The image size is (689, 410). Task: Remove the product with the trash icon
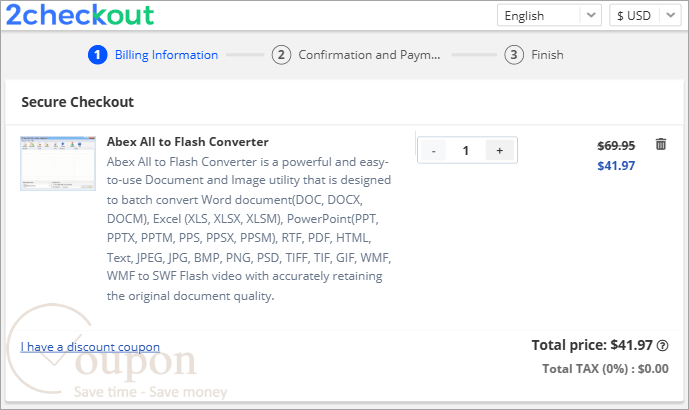point(660,144)
